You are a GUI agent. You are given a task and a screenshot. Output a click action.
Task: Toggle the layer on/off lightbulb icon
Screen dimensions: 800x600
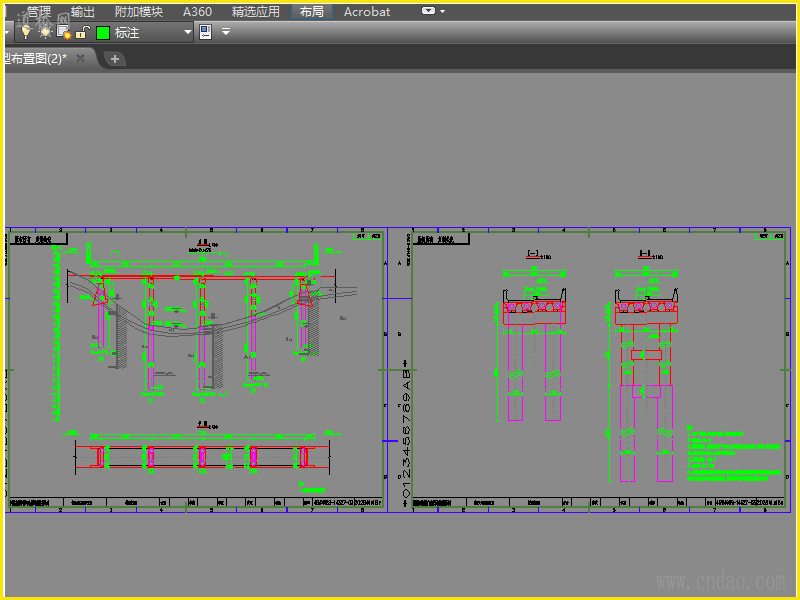tap(26, 32)
